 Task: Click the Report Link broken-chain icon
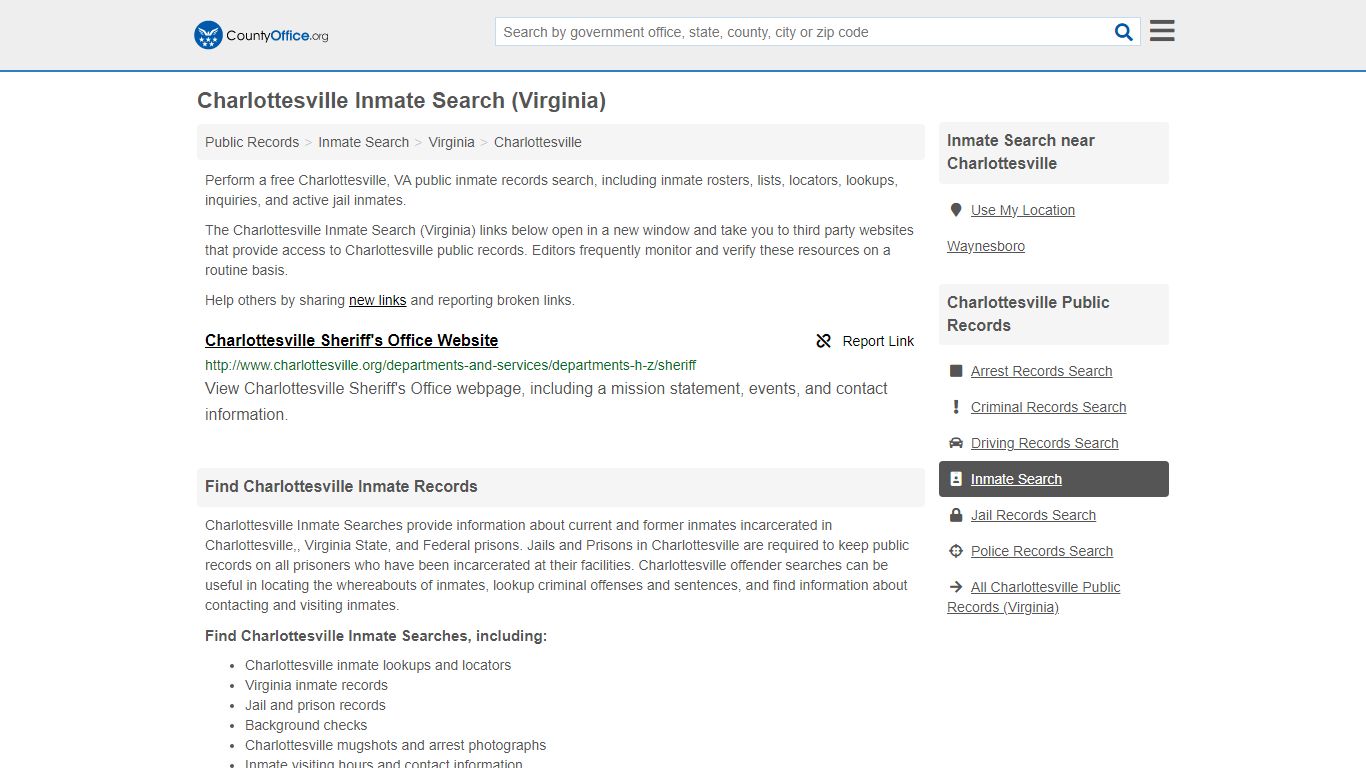point(824,341)
